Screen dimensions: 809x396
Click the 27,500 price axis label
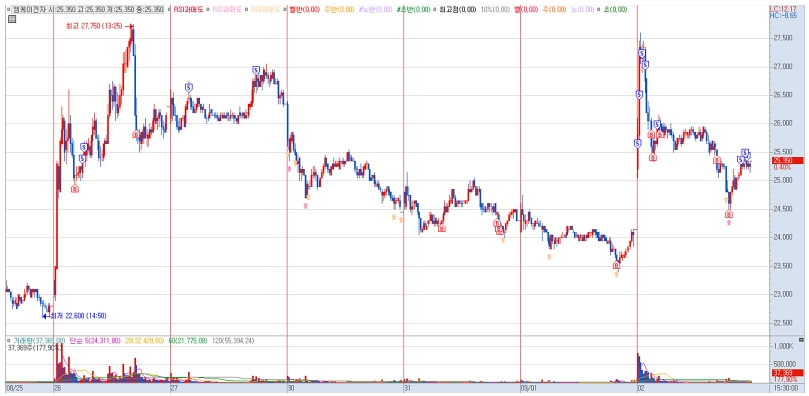(784, 39)
